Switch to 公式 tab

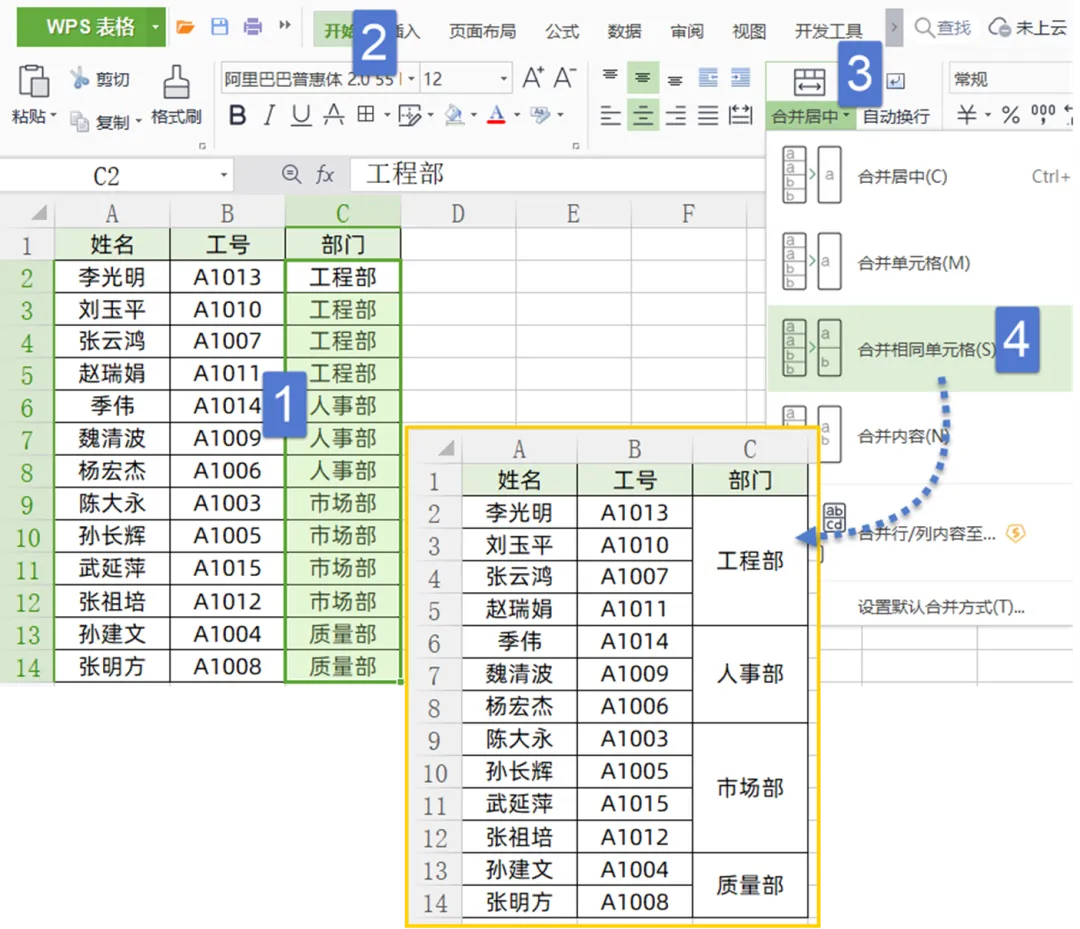562,31
